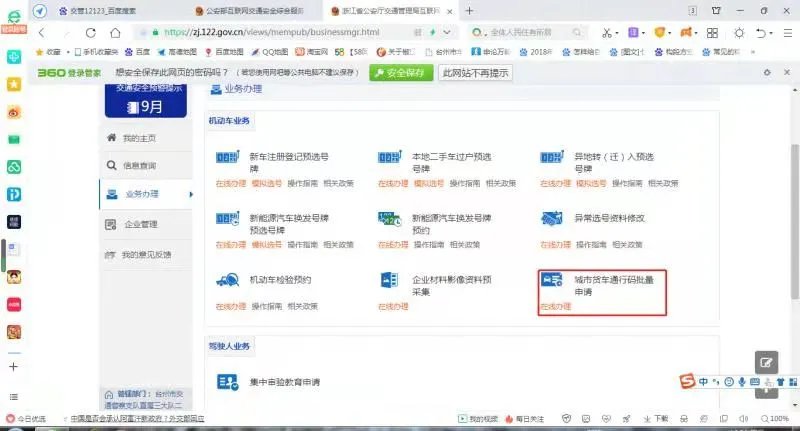Click the 异常选号资料修改 icon
This screenshot has height=431, width=800.
(x=552, y=218)
